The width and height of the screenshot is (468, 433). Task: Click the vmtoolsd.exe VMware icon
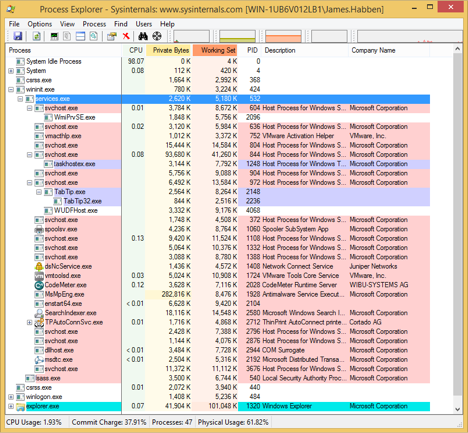click(x=39, y=276)
